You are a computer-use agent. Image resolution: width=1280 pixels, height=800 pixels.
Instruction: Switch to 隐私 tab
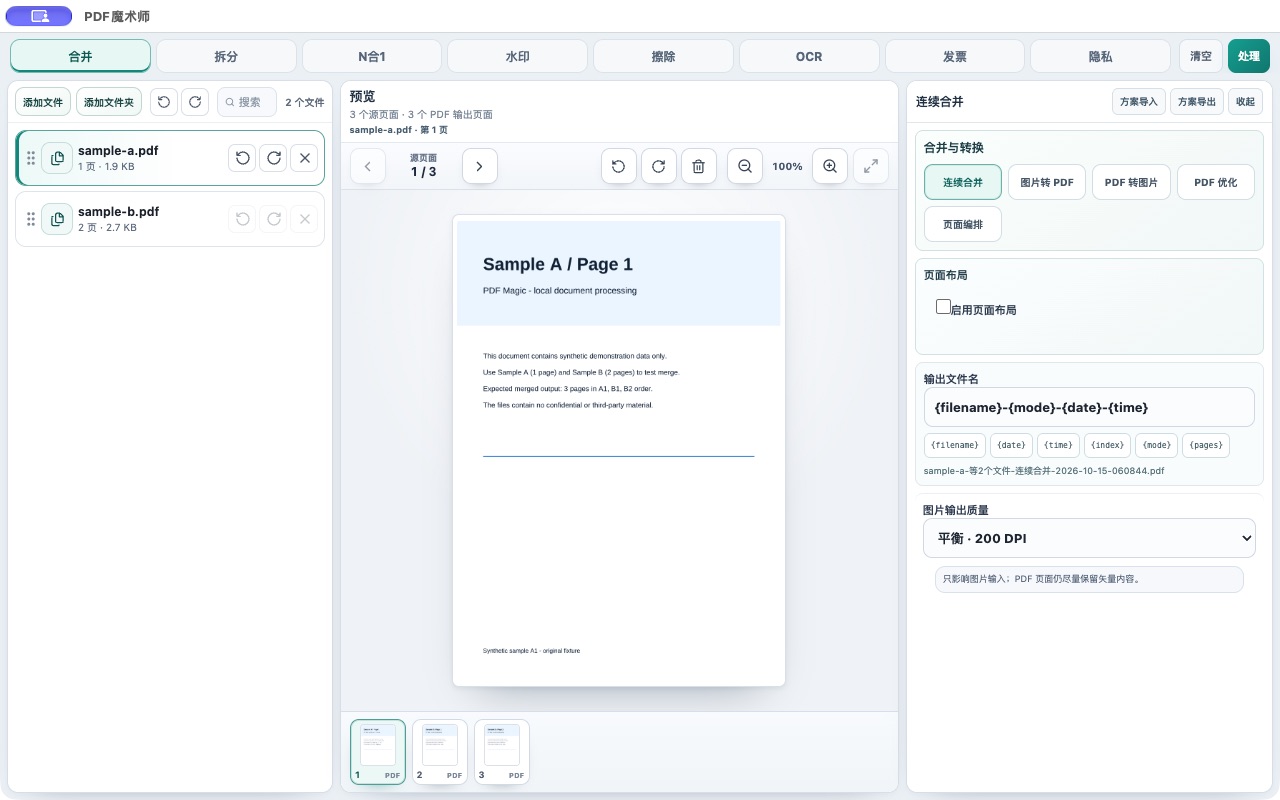[x=1100, y=56]
